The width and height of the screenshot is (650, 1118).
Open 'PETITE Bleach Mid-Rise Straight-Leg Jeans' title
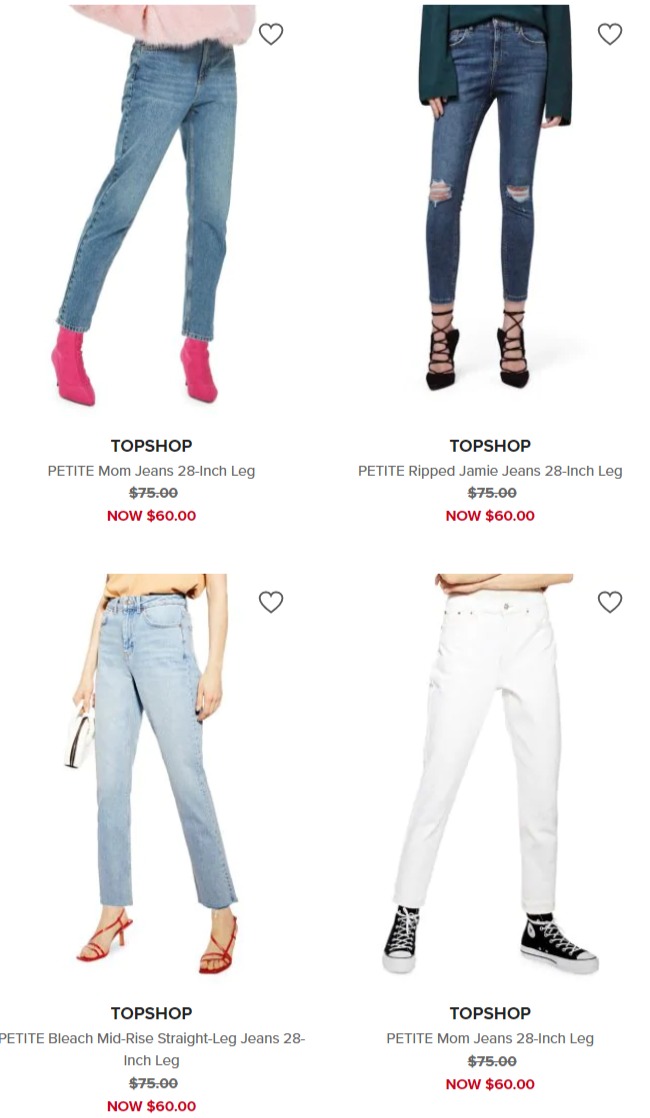(x=151, y=1049)
